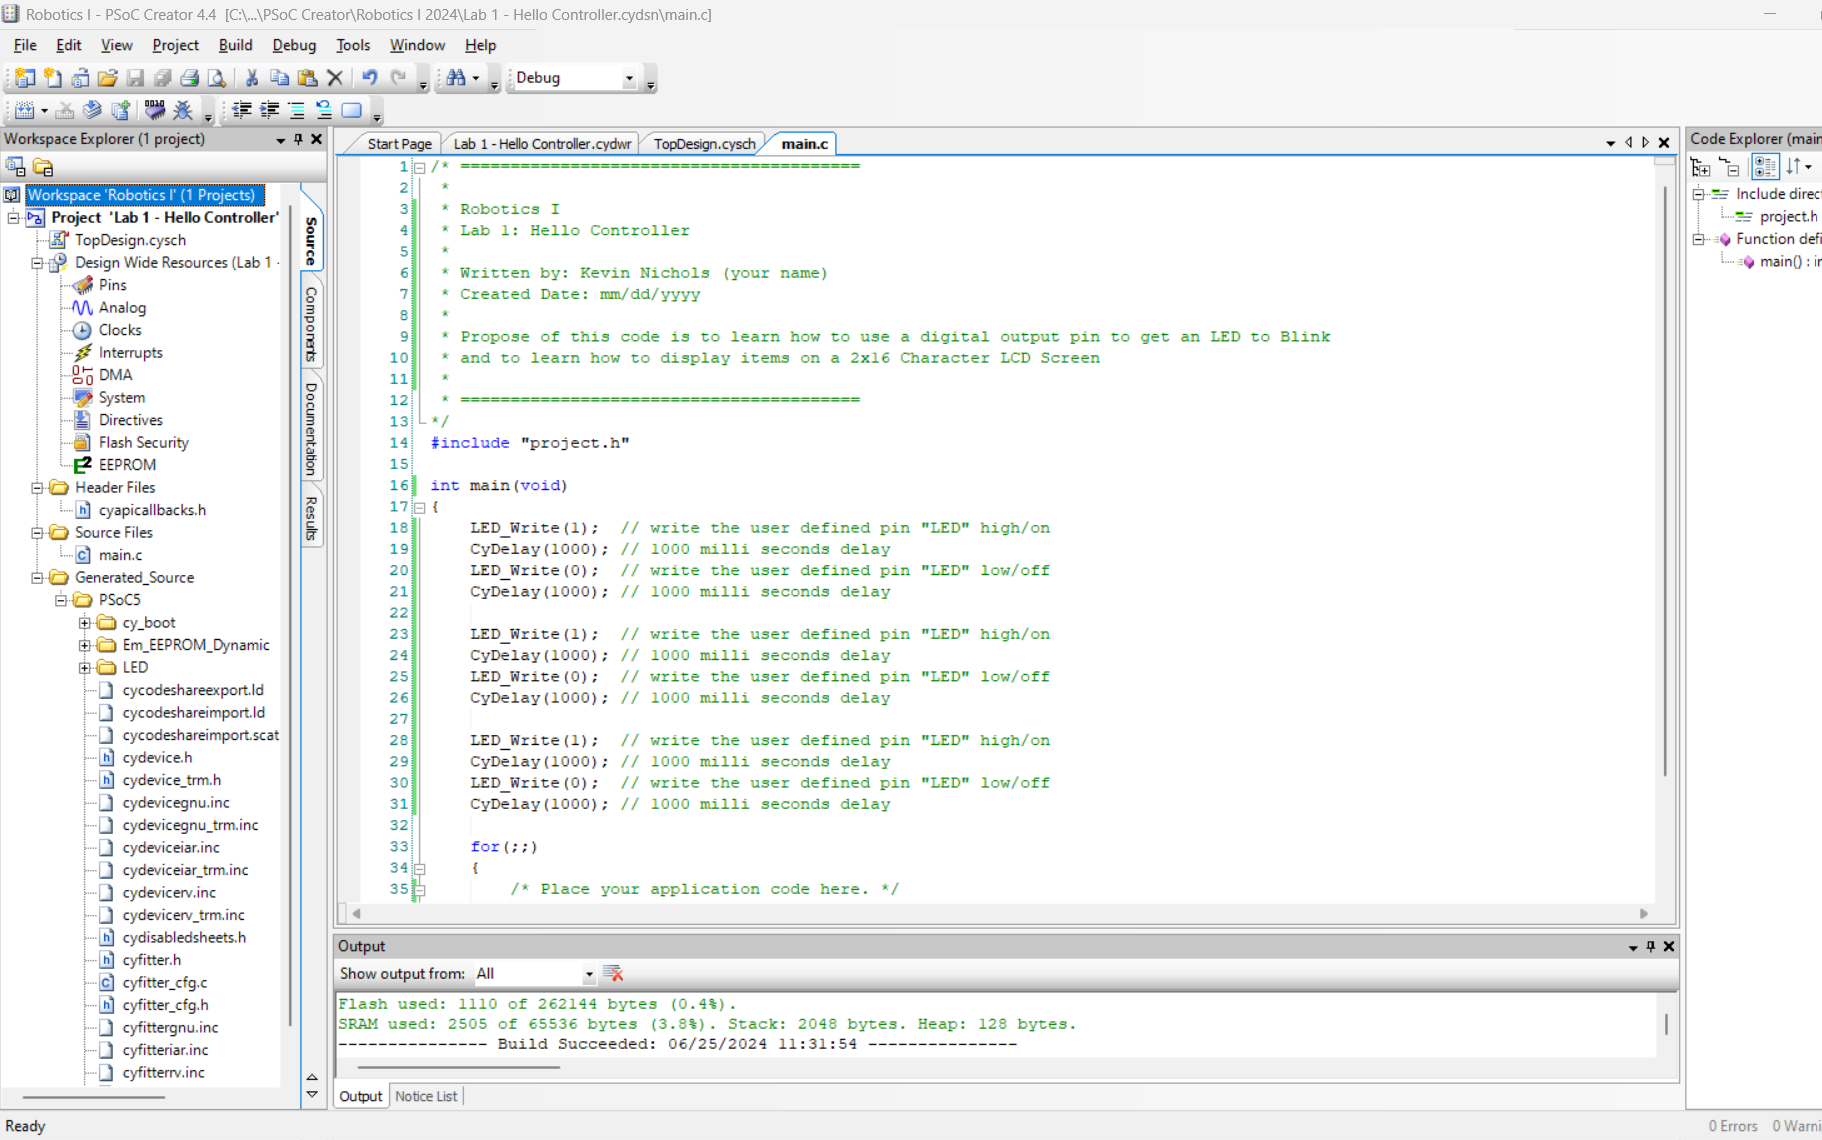Switch to Lab 1 - Hello Controller.cydwr tab

pos(542,144)
